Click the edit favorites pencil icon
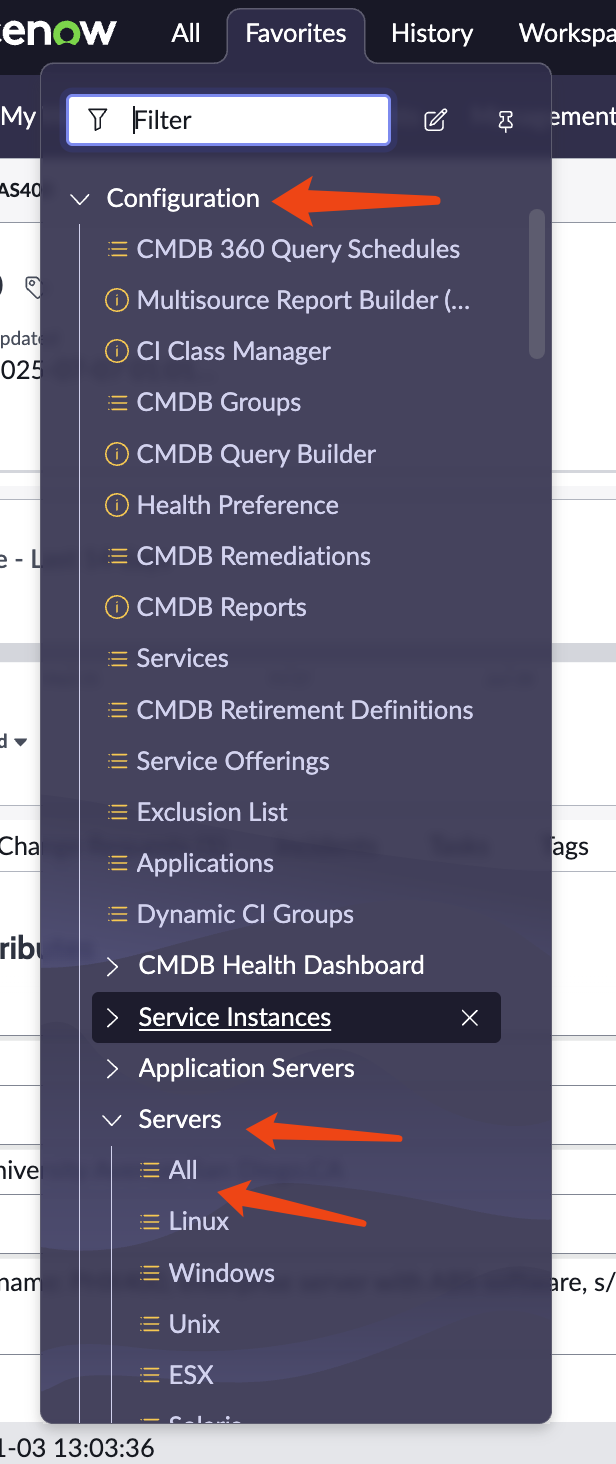 (435, 121)
